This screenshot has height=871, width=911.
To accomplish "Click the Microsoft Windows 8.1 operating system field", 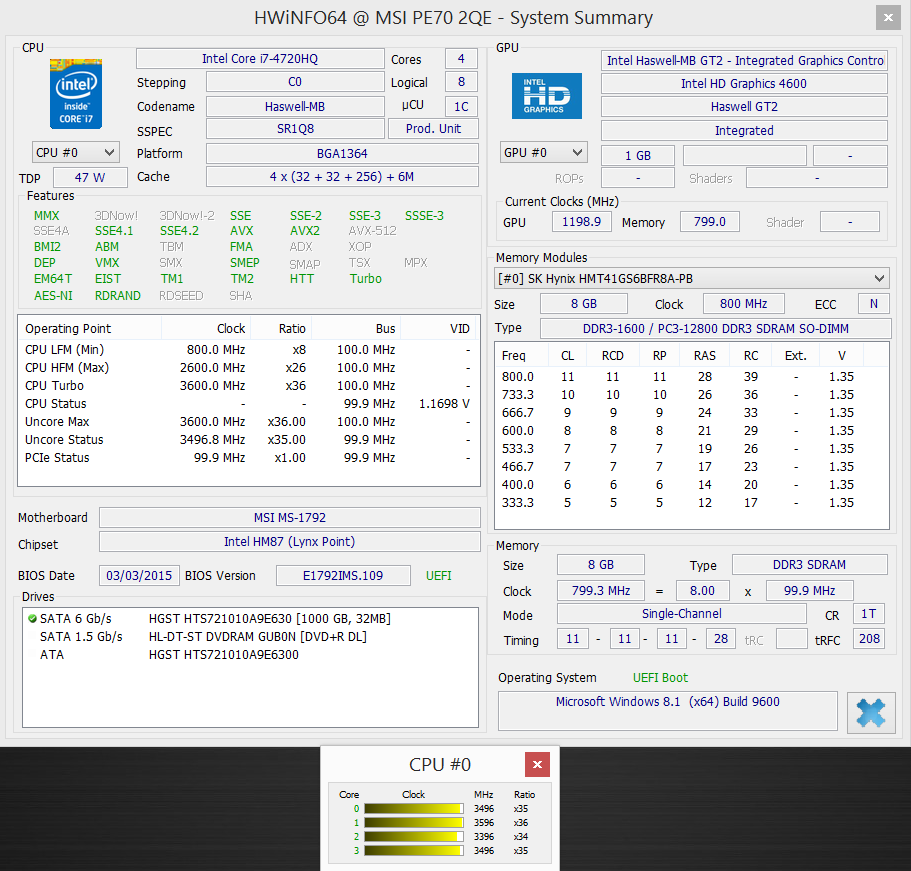I will click(x=668, y=710).
